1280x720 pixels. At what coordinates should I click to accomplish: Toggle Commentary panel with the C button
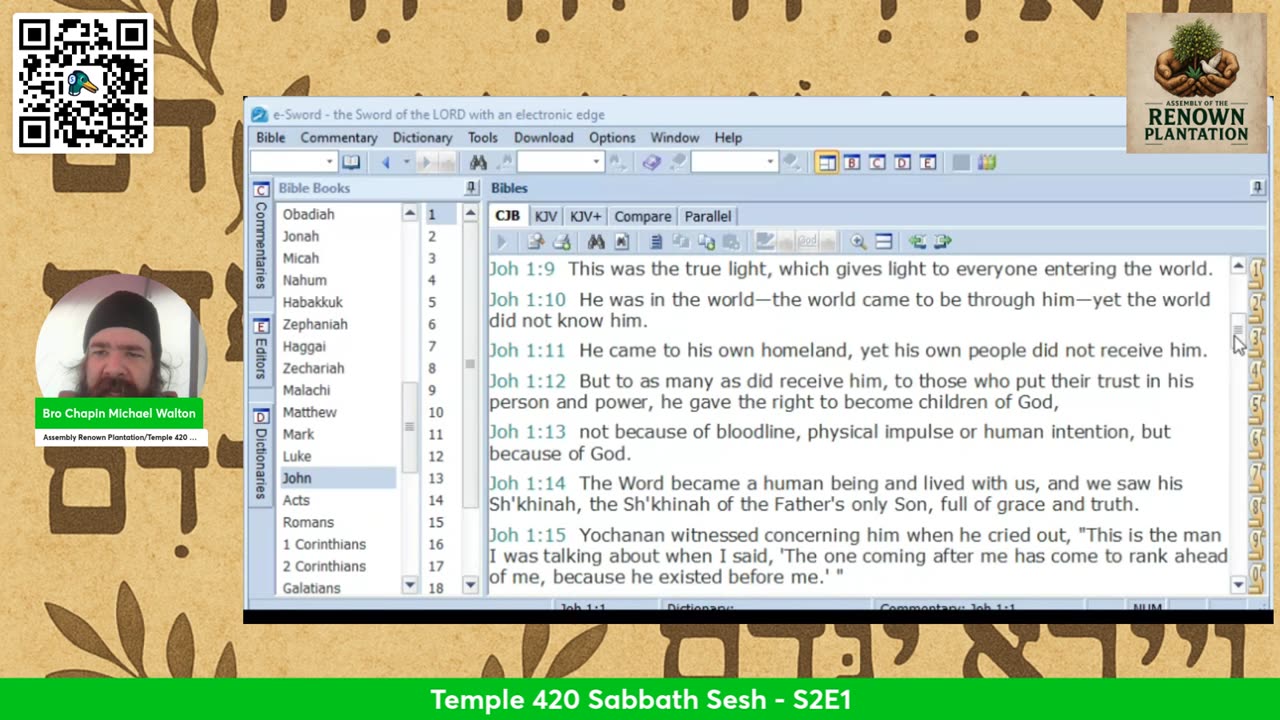(877, 162)
